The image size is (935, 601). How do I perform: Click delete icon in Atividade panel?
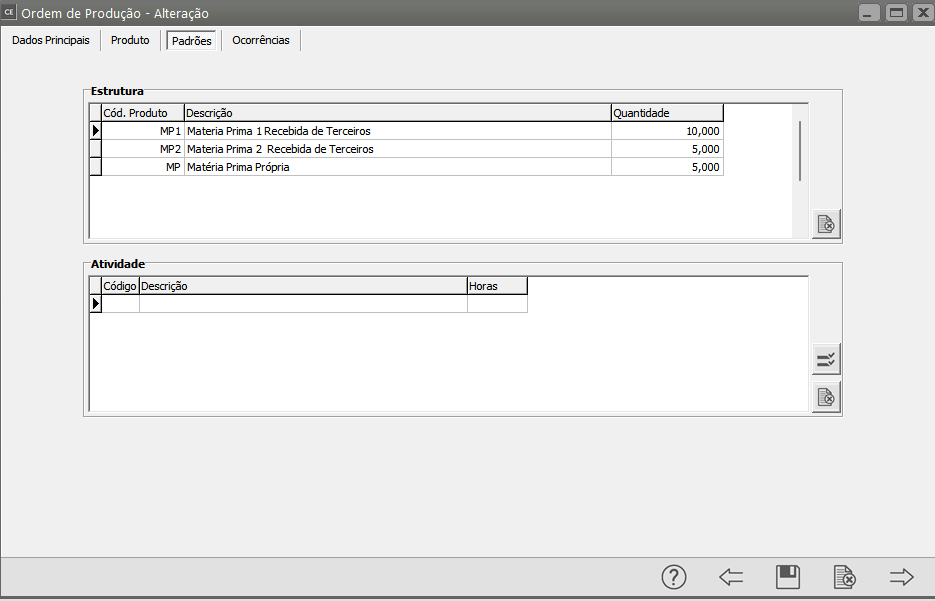(826, 397)
